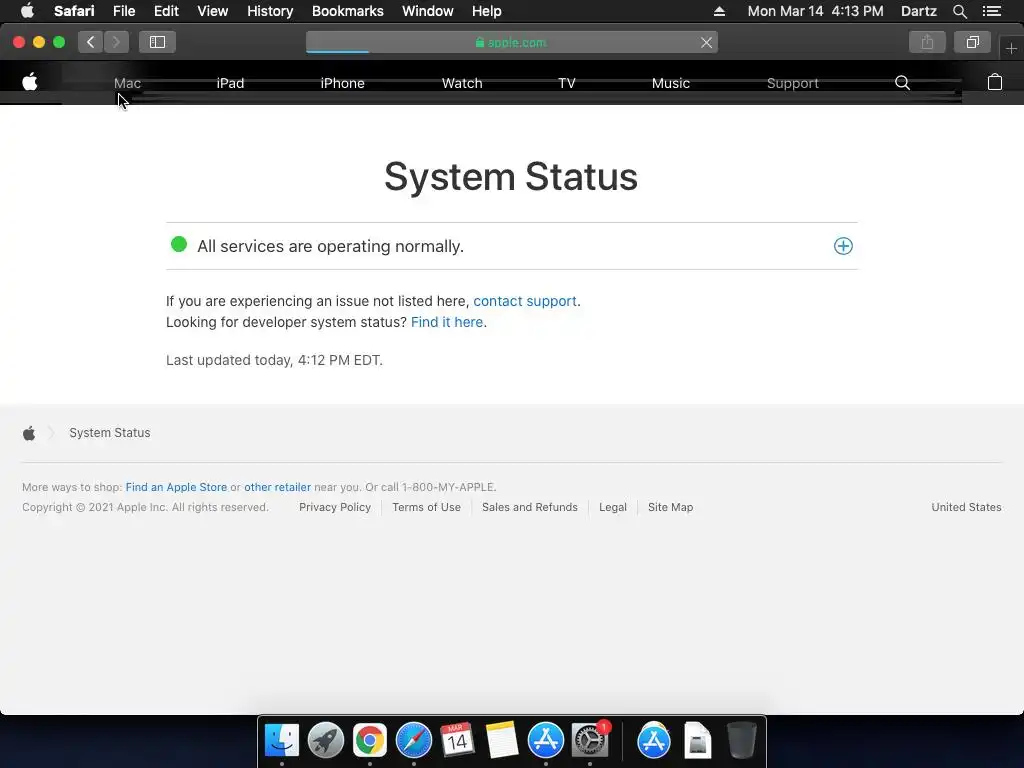Image resolution: width=1024 pixels, height=768 pixels.
Task: Click the Apple logo in footer breadcrumb
Action: [x=29, y=433]
